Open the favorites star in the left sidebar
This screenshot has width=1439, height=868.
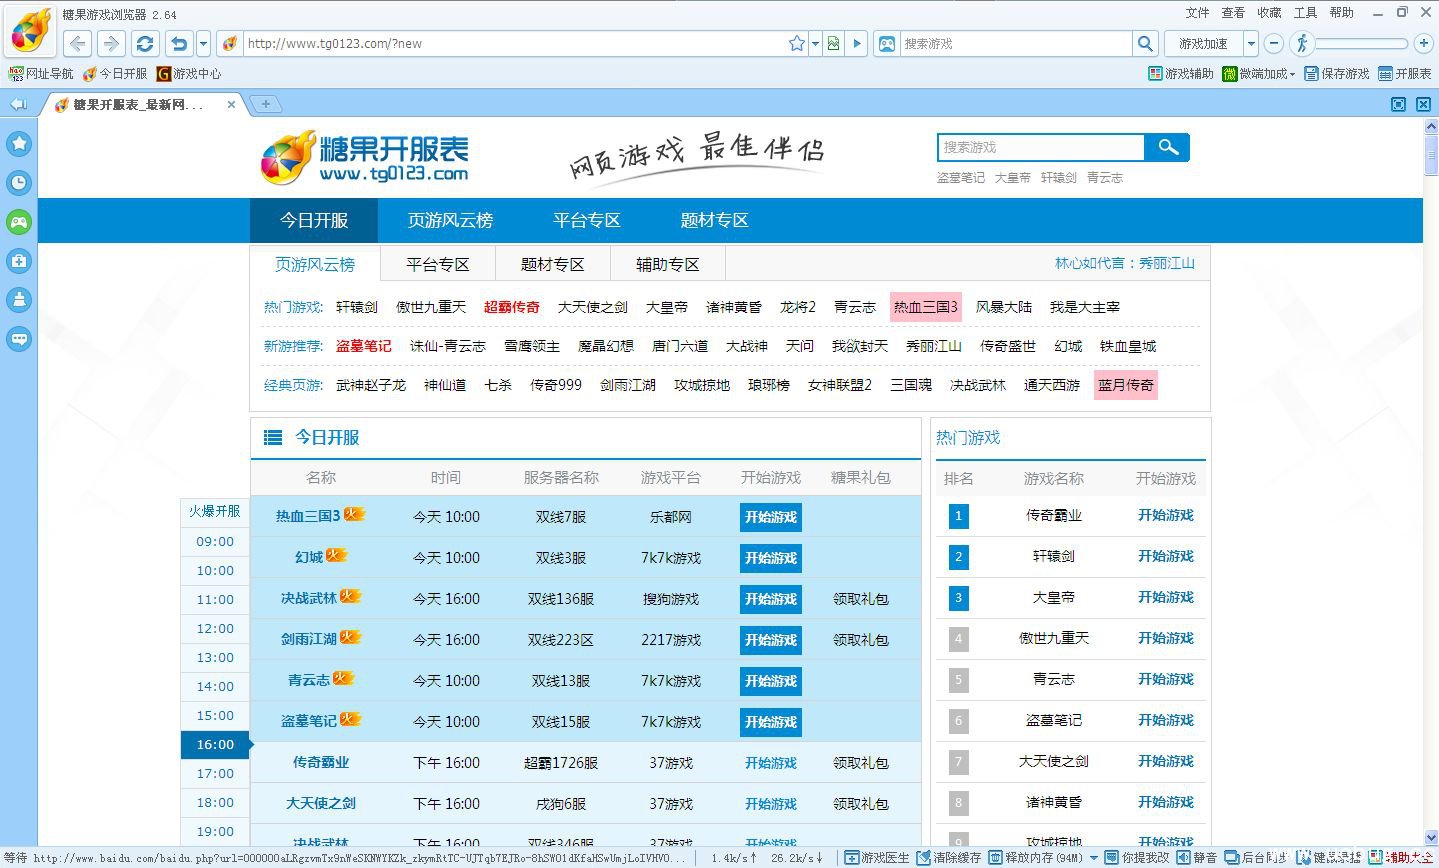click(x=19, y=143)
